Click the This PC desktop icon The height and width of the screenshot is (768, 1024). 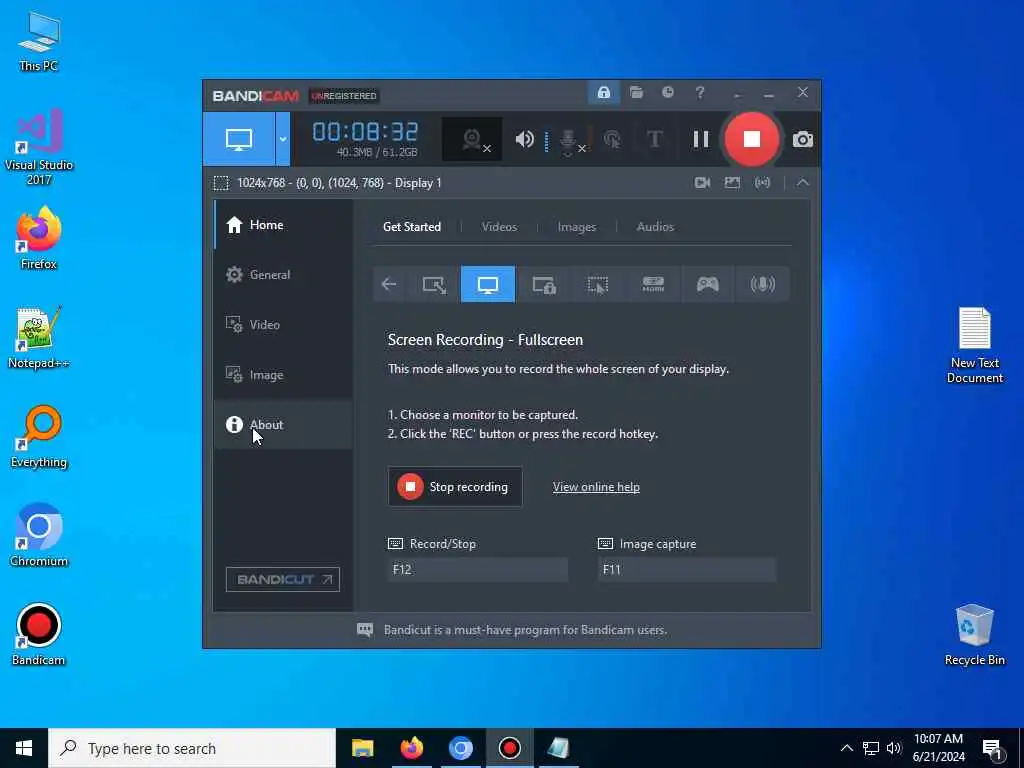click(39, 42)
